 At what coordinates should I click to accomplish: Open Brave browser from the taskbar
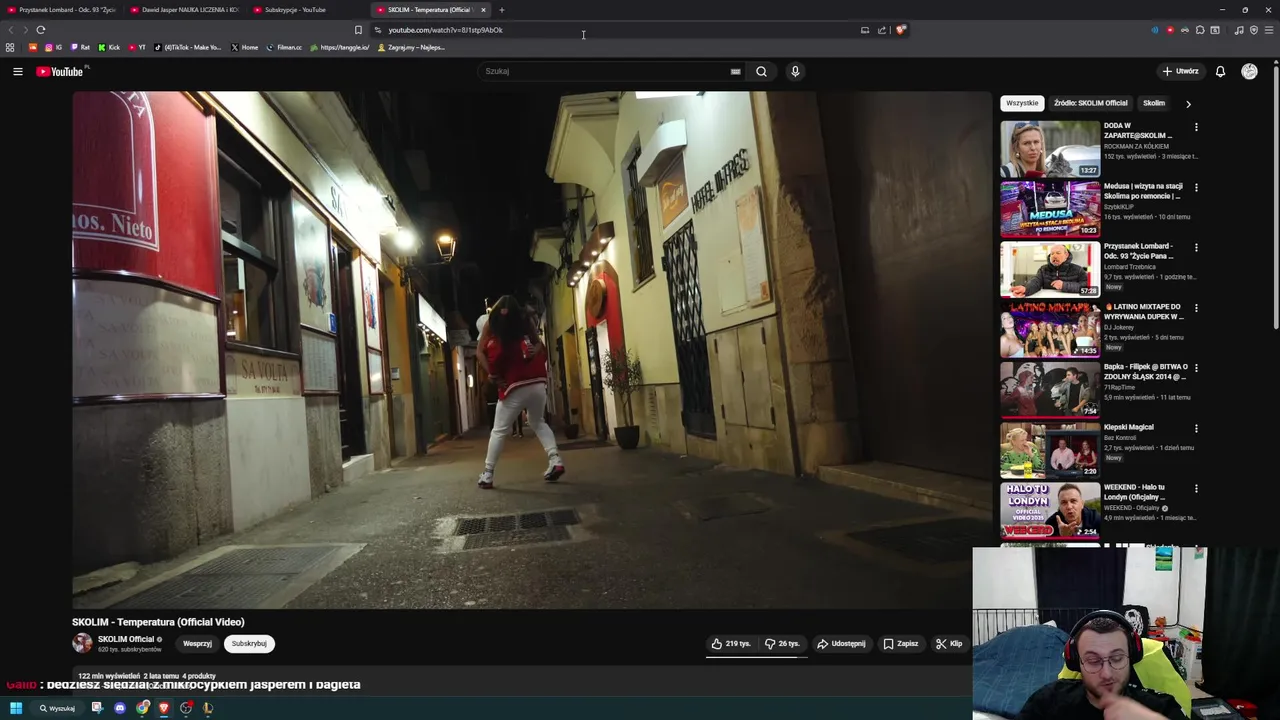coord(164,708)
